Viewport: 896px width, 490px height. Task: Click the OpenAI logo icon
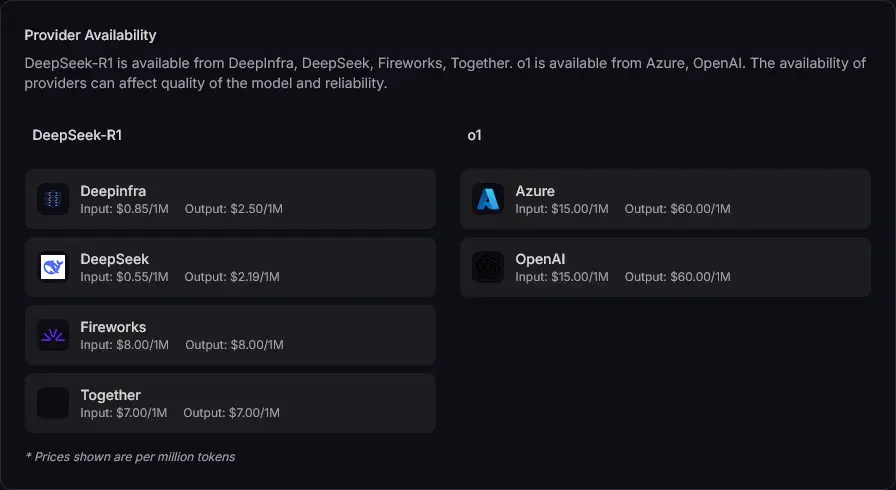click(x=488, y=267)
